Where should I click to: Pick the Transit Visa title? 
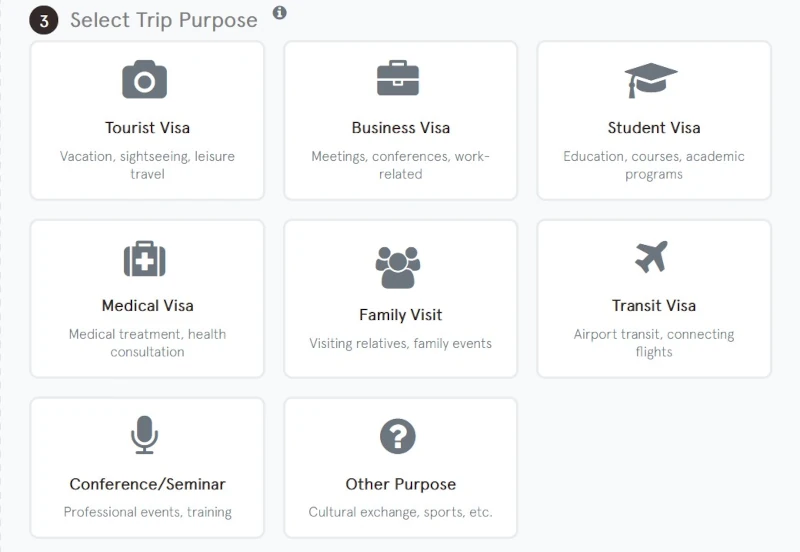654,306
